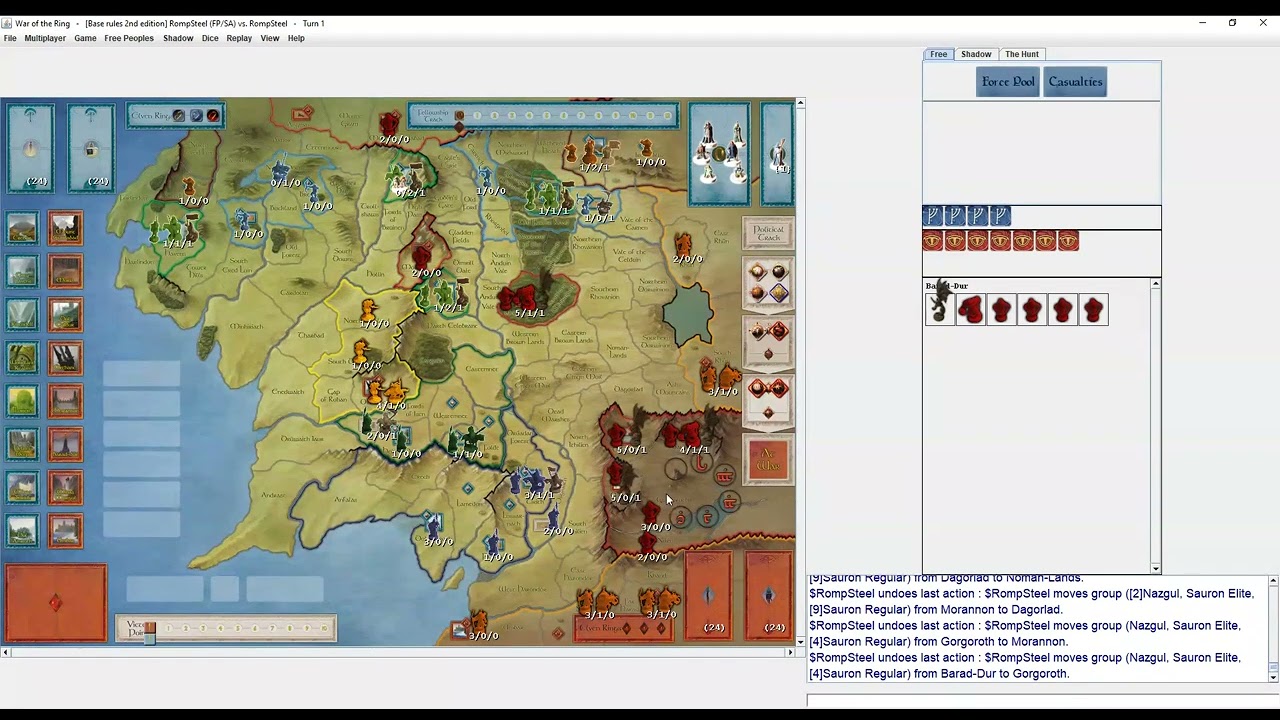The height and width of the screenshot is (720, 1280).
Task: Select the red Elven Ring token
Action: 213,116
